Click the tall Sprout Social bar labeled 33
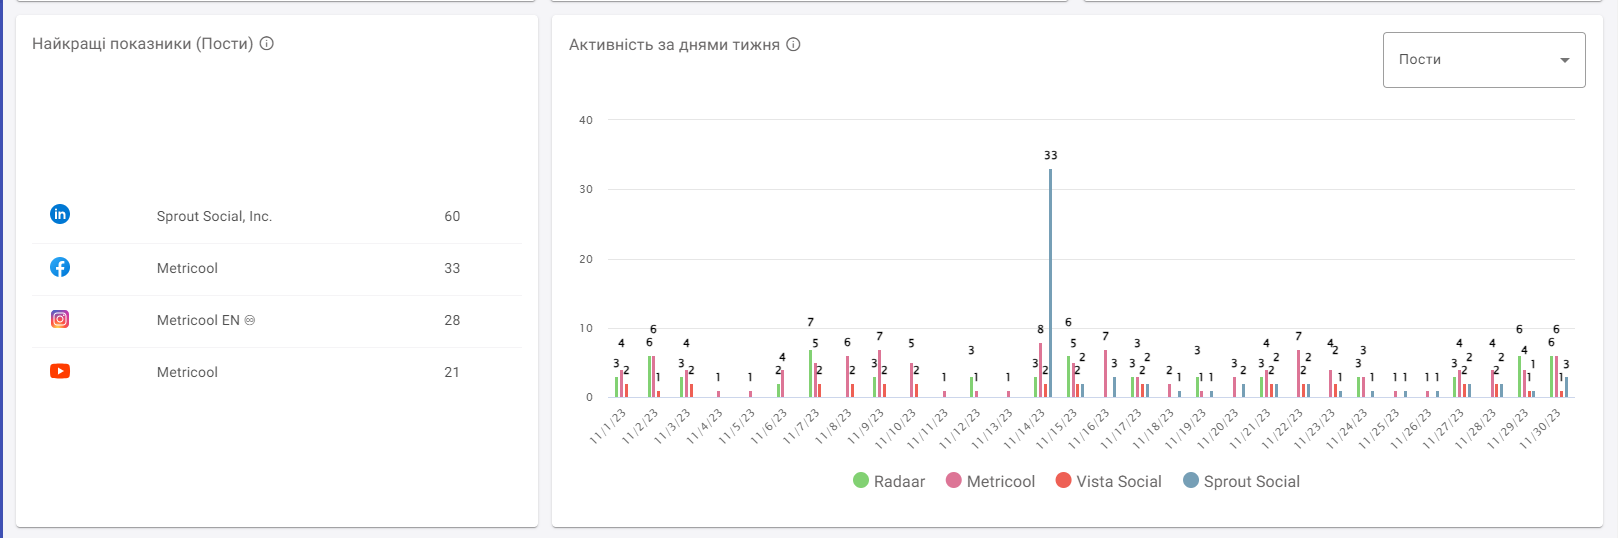This screenshot has height=538, width=1618. pyautogui.click(x=1050, y=283)
